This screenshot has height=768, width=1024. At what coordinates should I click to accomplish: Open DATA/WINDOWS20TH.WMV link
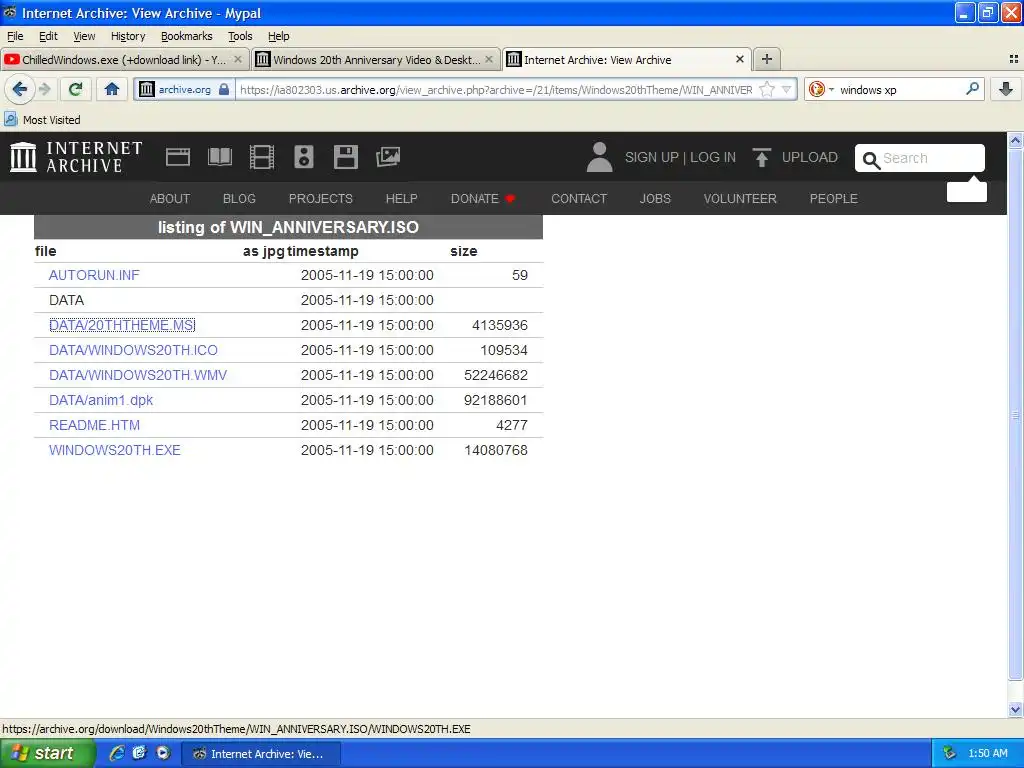point(138,375)
